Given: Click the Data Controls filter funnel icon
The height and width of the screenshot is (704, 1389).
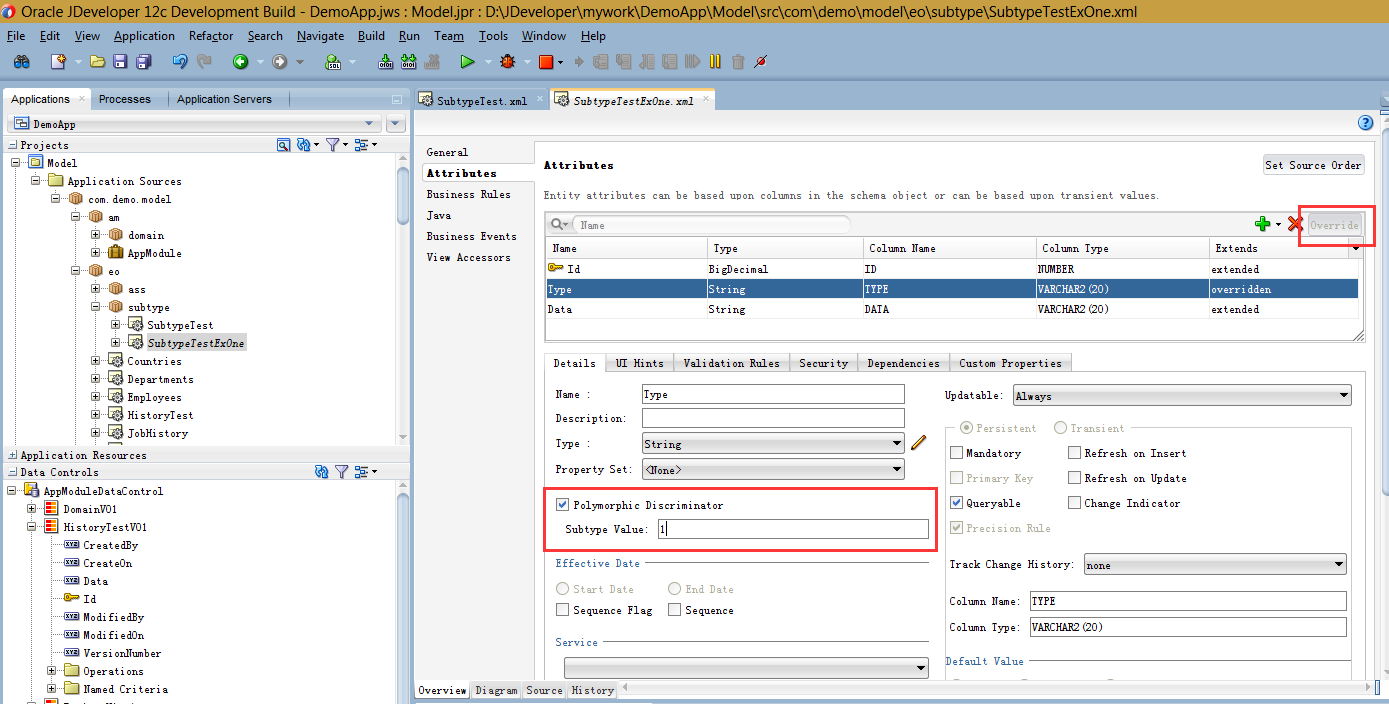Looking at the screenshot, I should tap(341, 472).
